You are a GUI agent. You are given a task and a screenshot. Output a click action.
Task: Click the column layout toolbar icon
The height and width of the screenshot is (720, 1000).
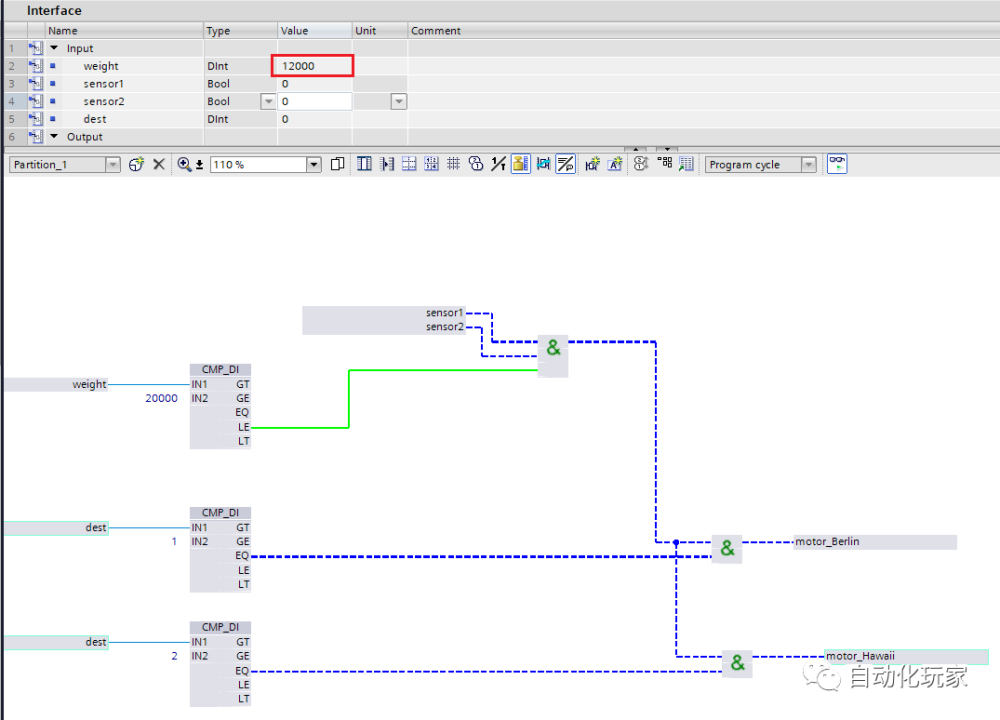[x=364, y=164]
